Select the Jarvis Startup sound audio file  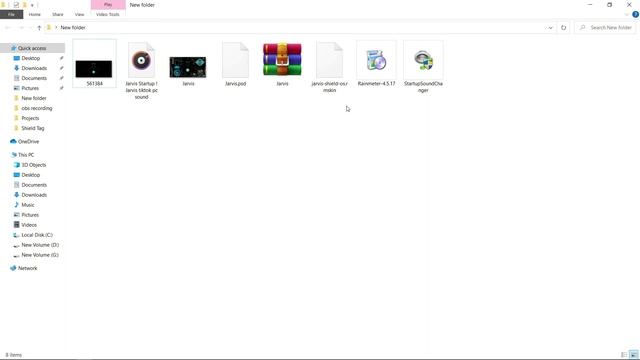(x=141, y=70)
